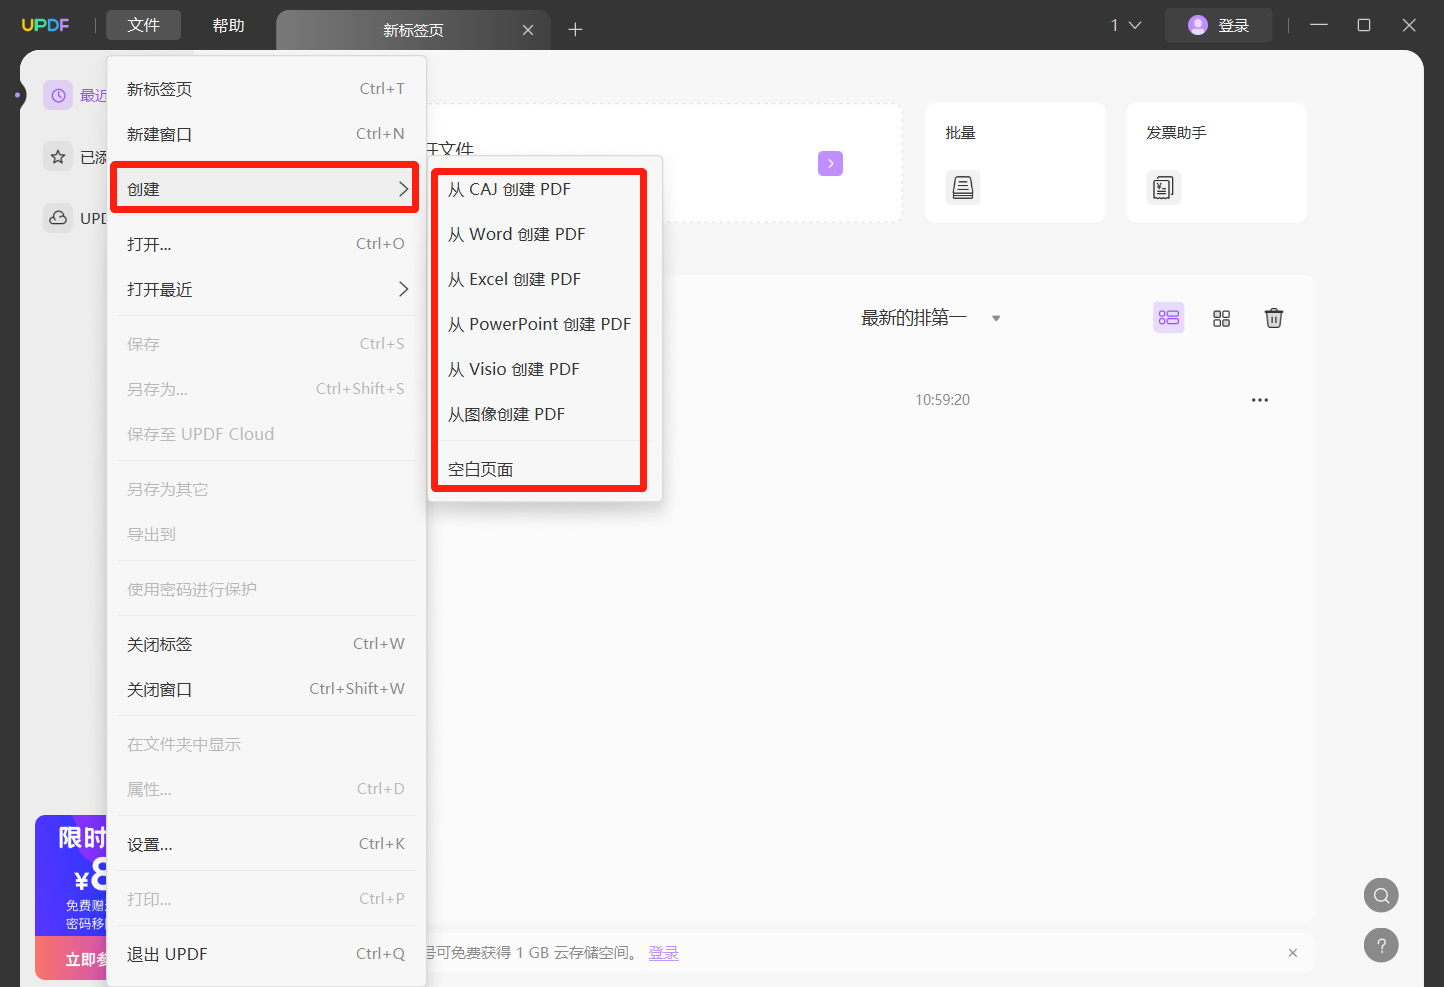1444x987 pixels.
Task: Click the limited-time promo banner
Action: [71, 897]
